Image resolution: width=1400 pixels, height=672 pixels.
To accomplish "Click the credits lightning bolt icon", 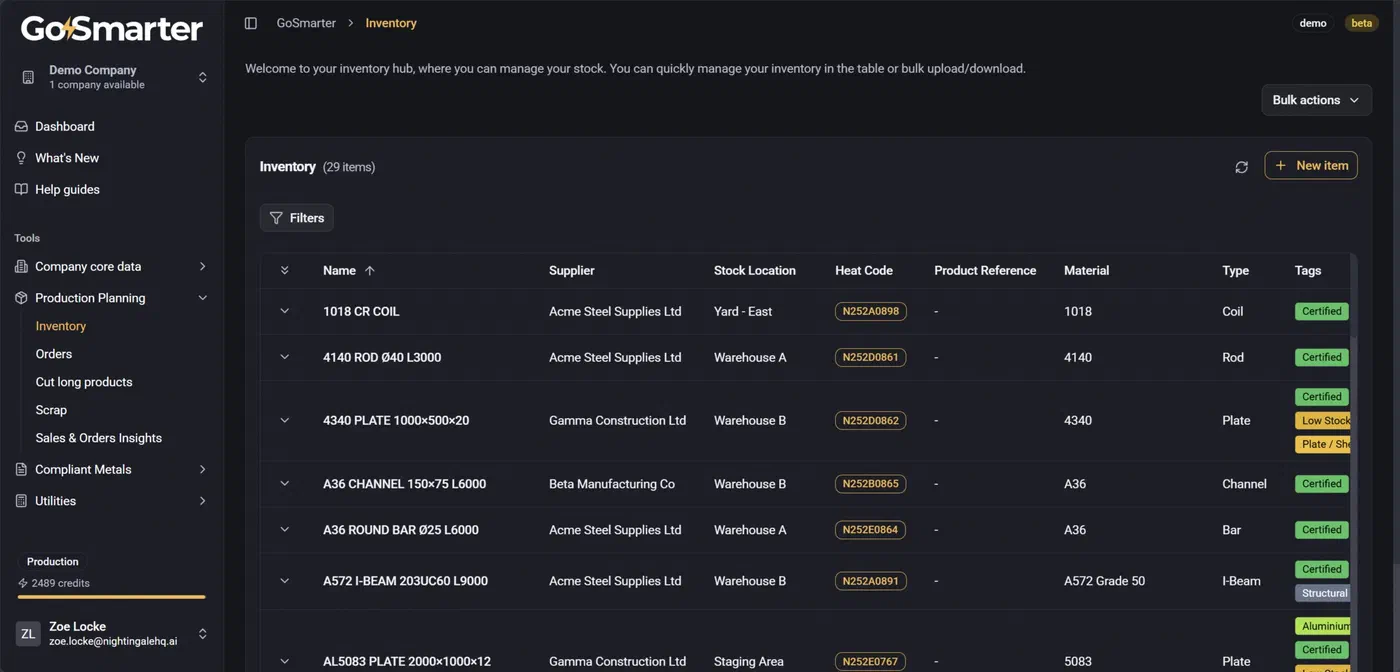I will pyautogui.click(x=23, y=583).
